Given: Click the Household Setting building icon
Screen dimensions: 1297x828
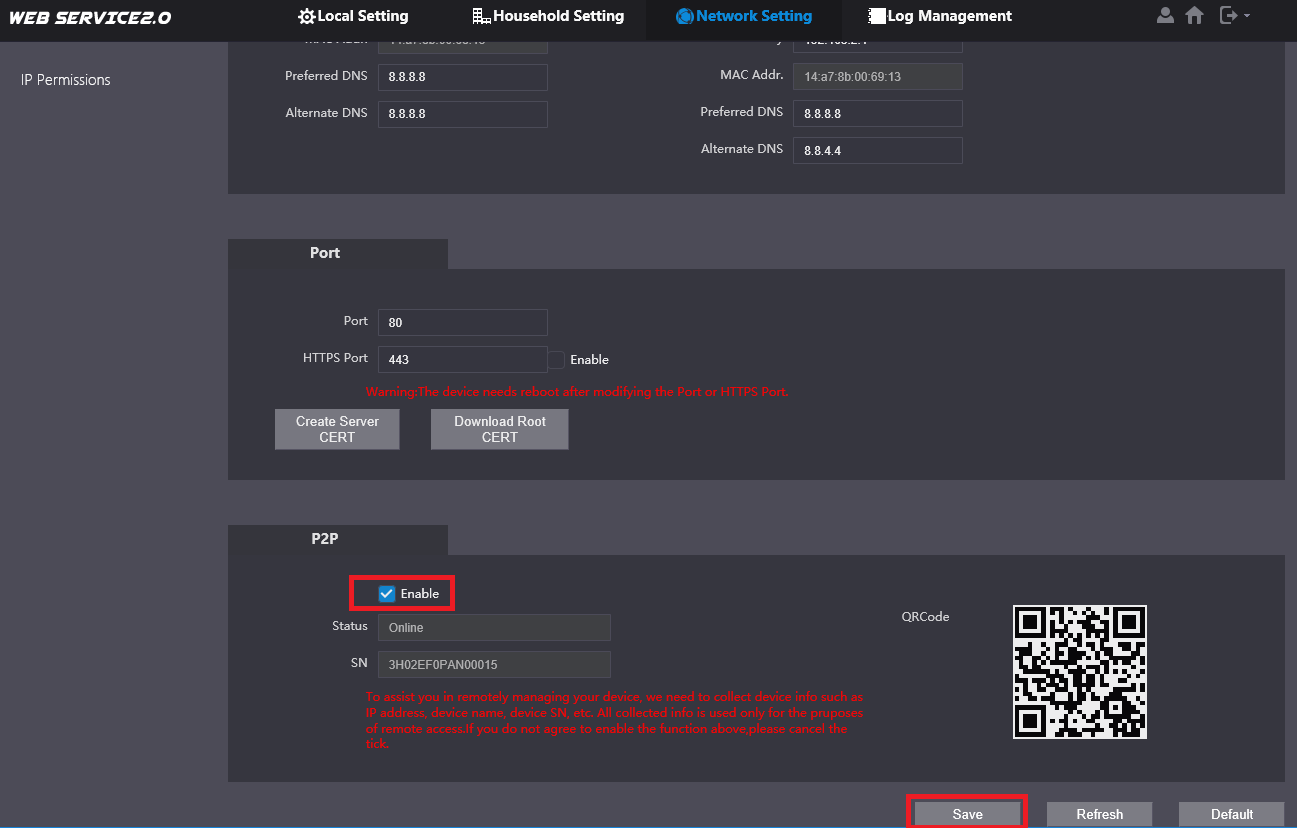Looking at the screenshot, I should [x=482, y=16].
